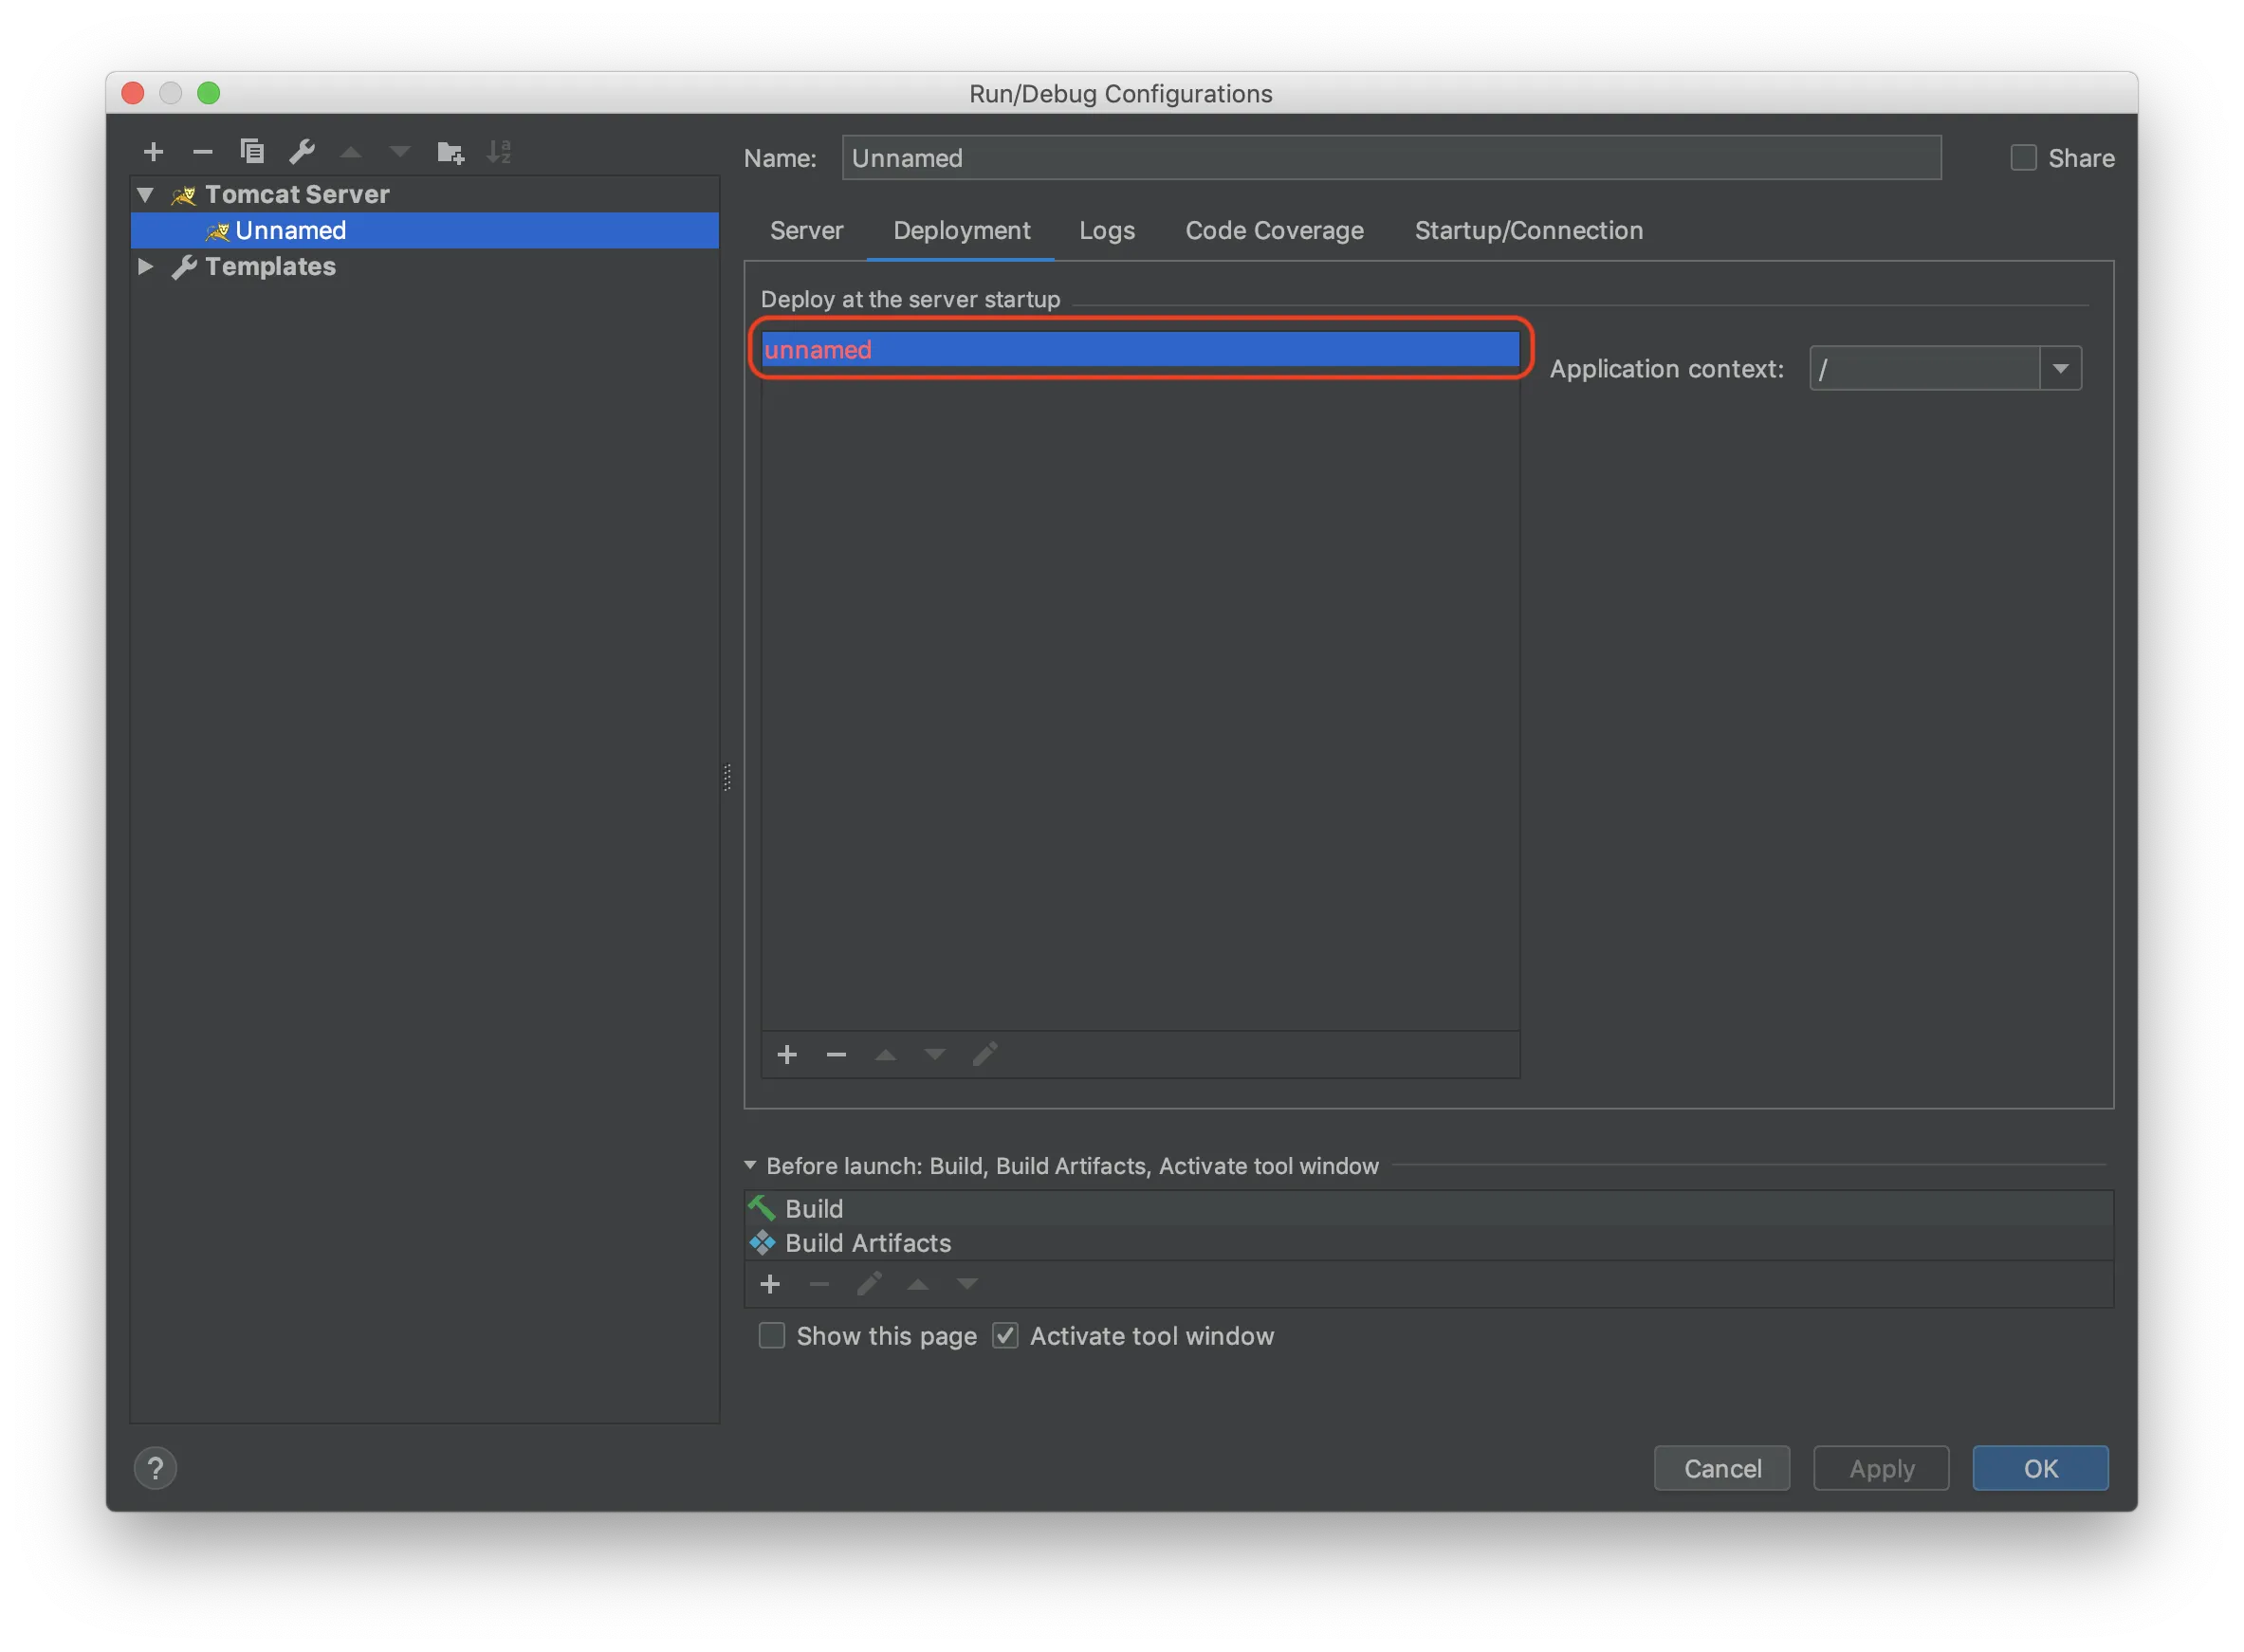Edit configuration templates via wrench icon
Screen dimensions: 2244x1652
click(301, 151)
